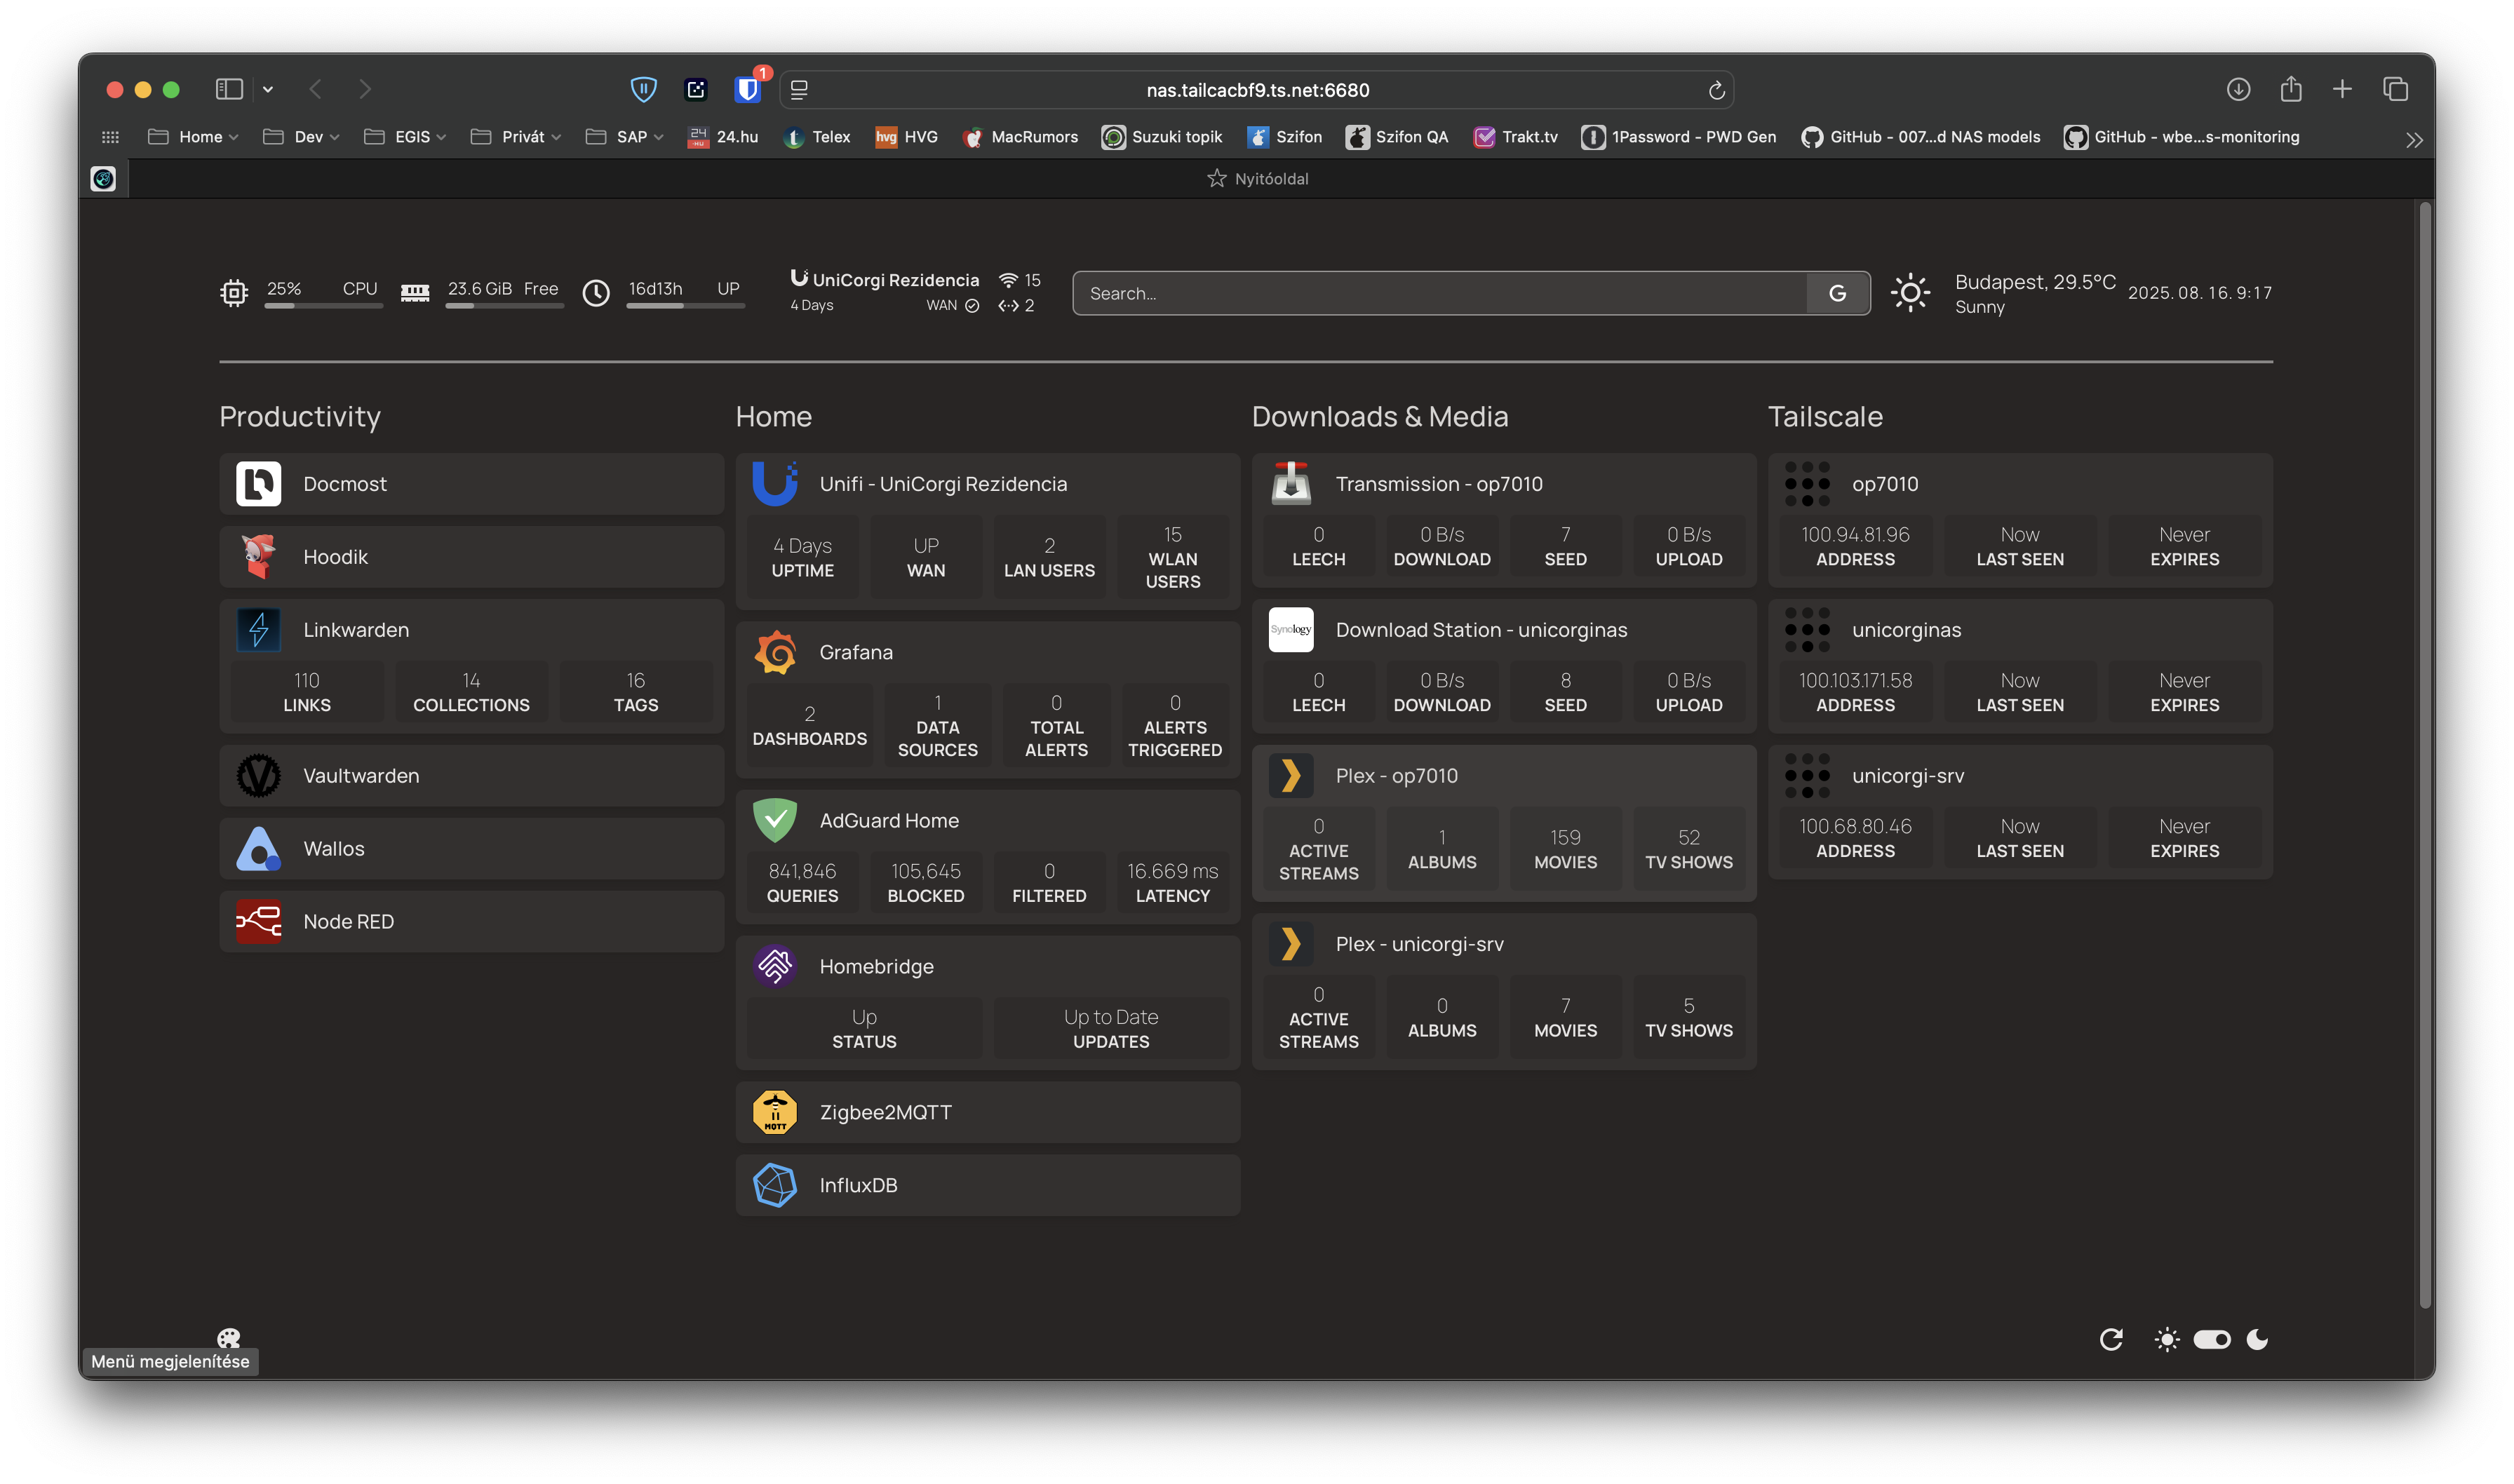Viewport: 2514px width, 1484px height.
Task: Expand the EGIS bookmarks folder
Action: [x=405, y=137]
